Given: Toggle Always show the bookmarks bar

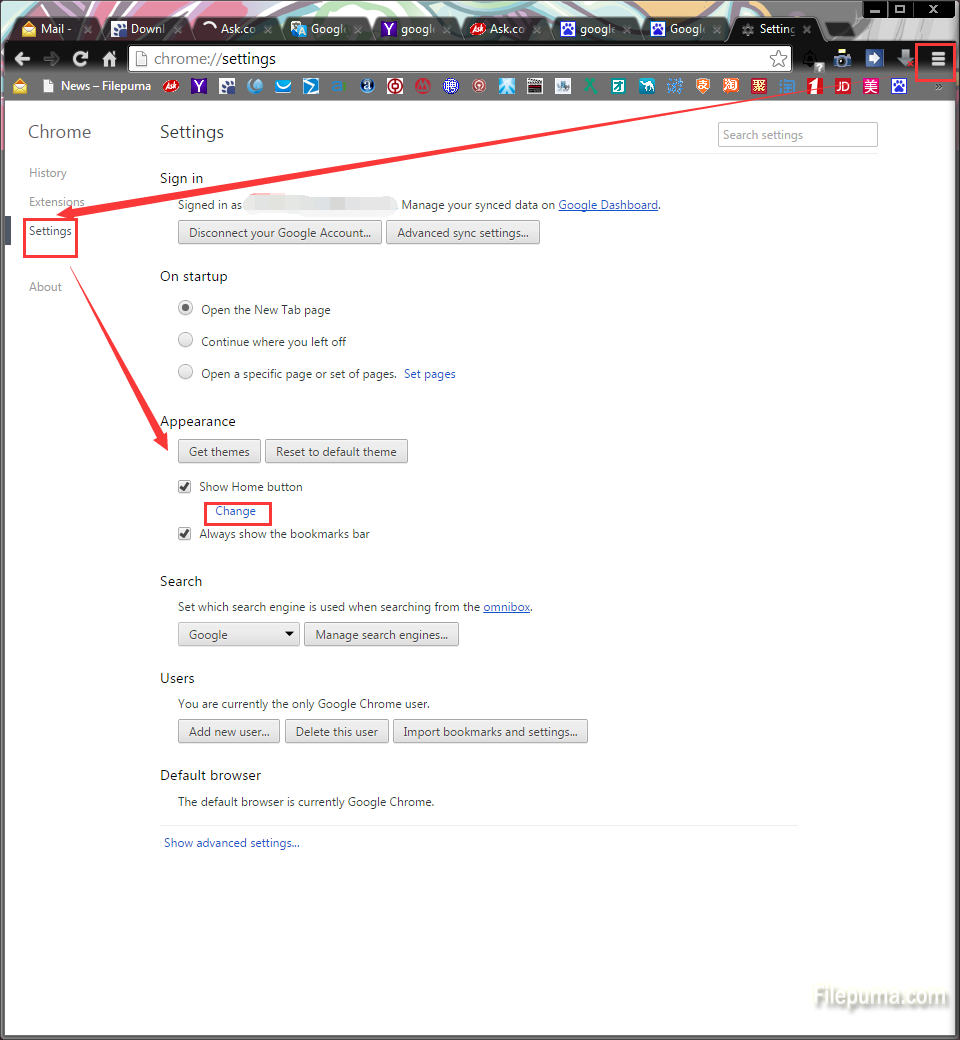Looking at the screenshot, I should 184,534.
